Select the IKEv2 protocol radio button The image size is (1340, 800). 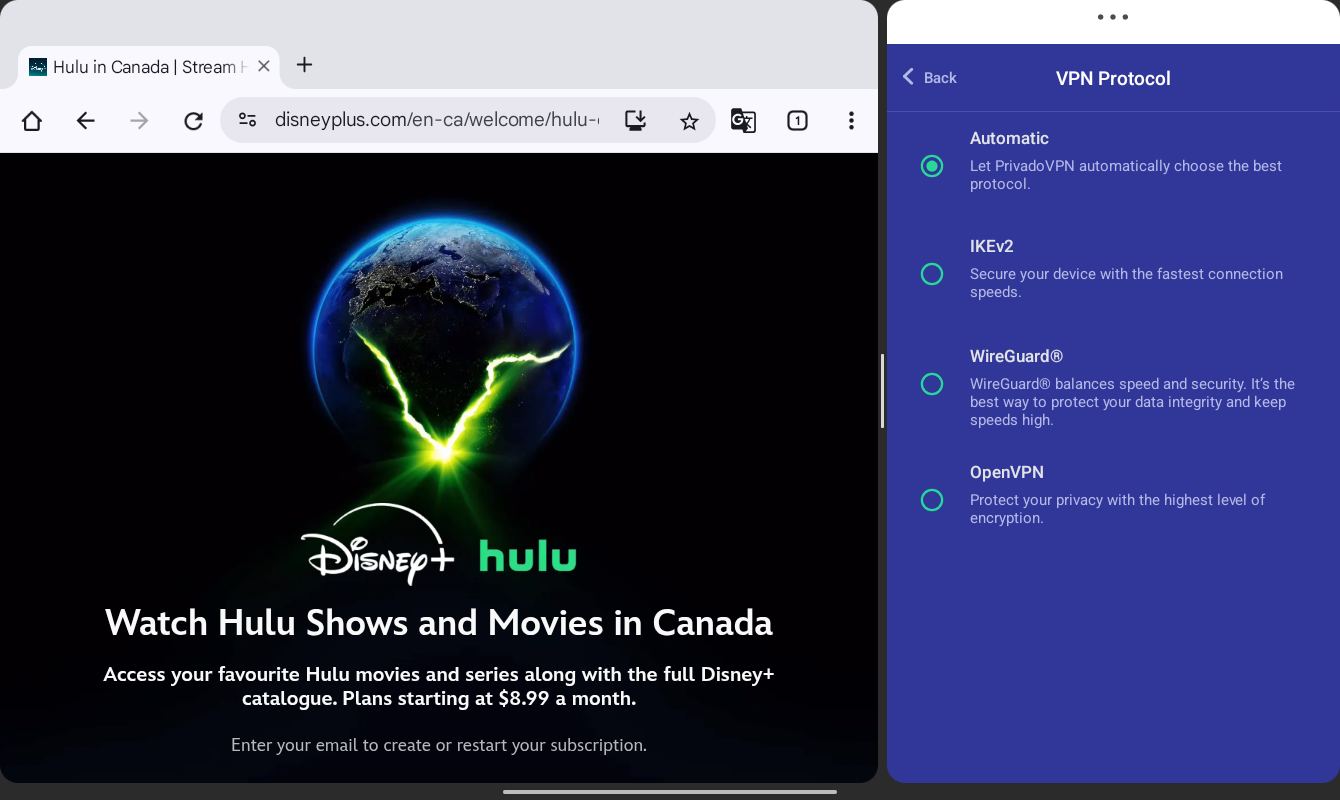click(x=932, y=274)
